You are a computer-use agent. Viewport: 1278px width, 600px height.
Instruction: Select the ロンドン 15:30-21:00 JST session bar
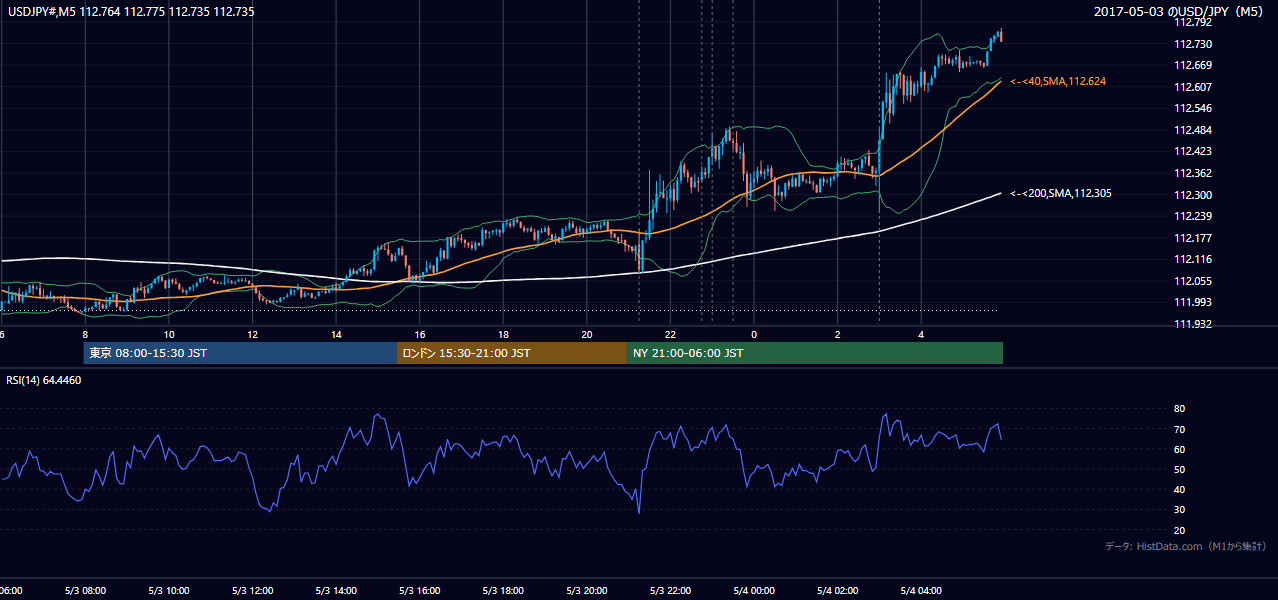(x=512, y=353)
